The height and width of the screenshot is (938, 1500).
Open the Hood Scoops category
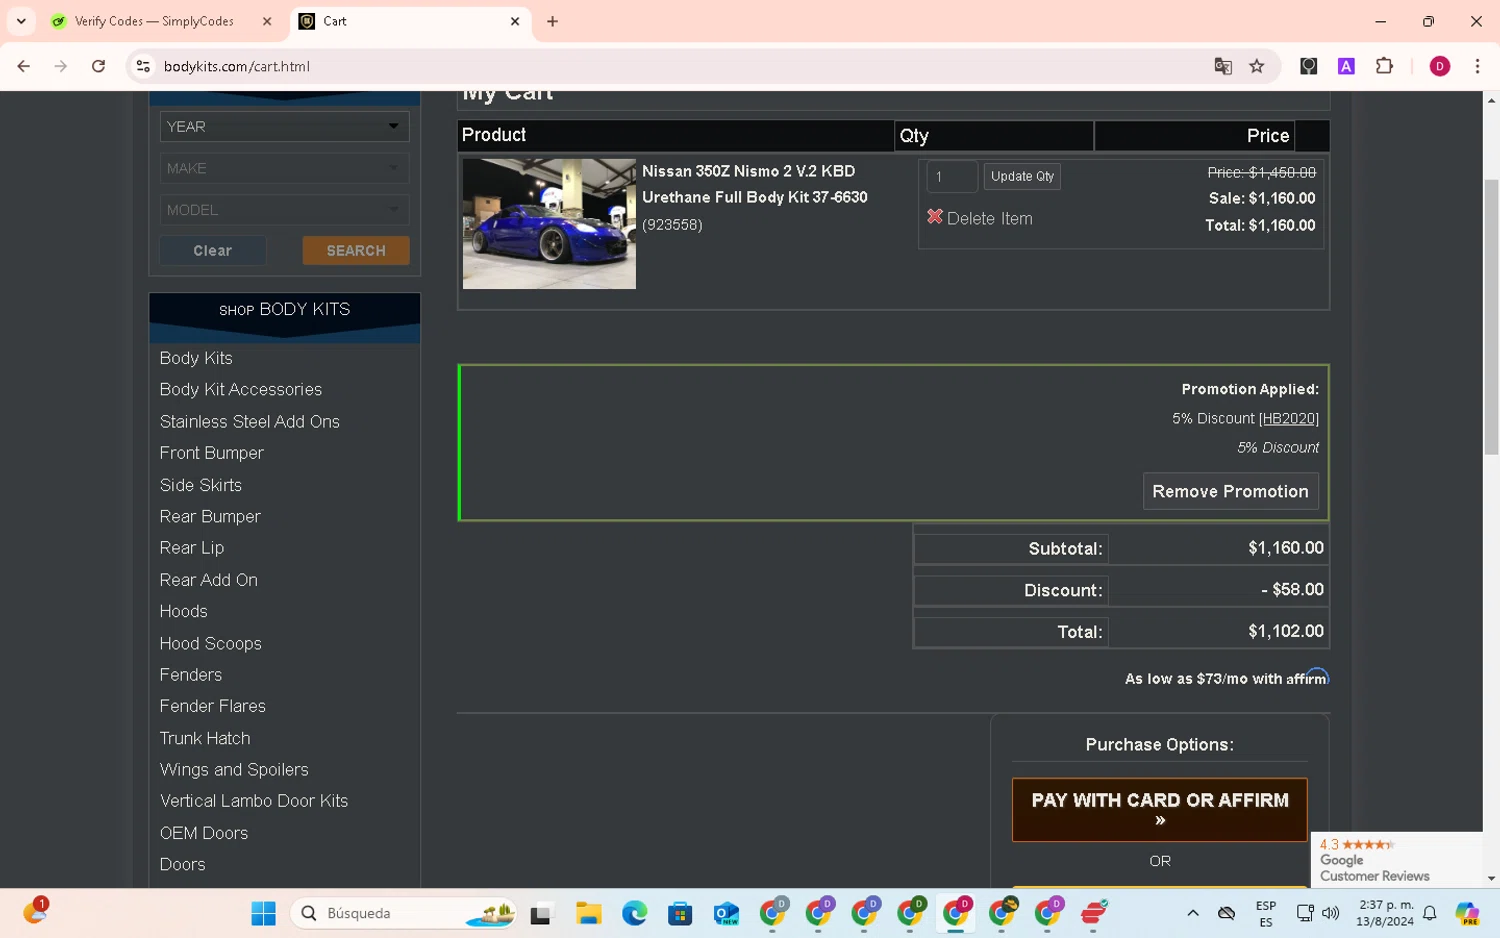click(x=211, y=644)
